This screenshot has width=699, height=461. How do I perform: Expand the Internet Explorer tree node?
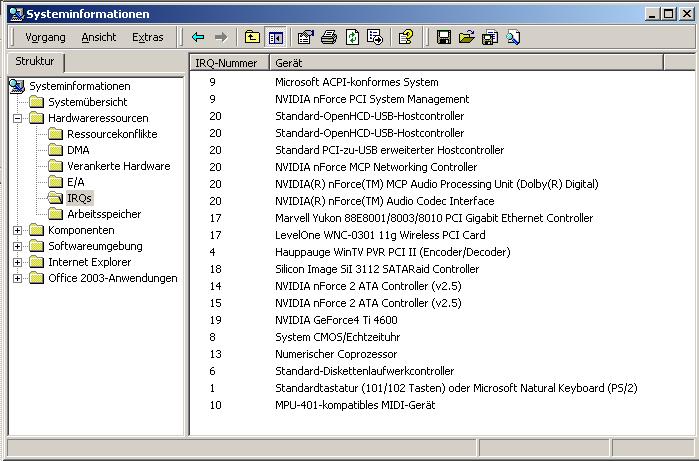17,262
